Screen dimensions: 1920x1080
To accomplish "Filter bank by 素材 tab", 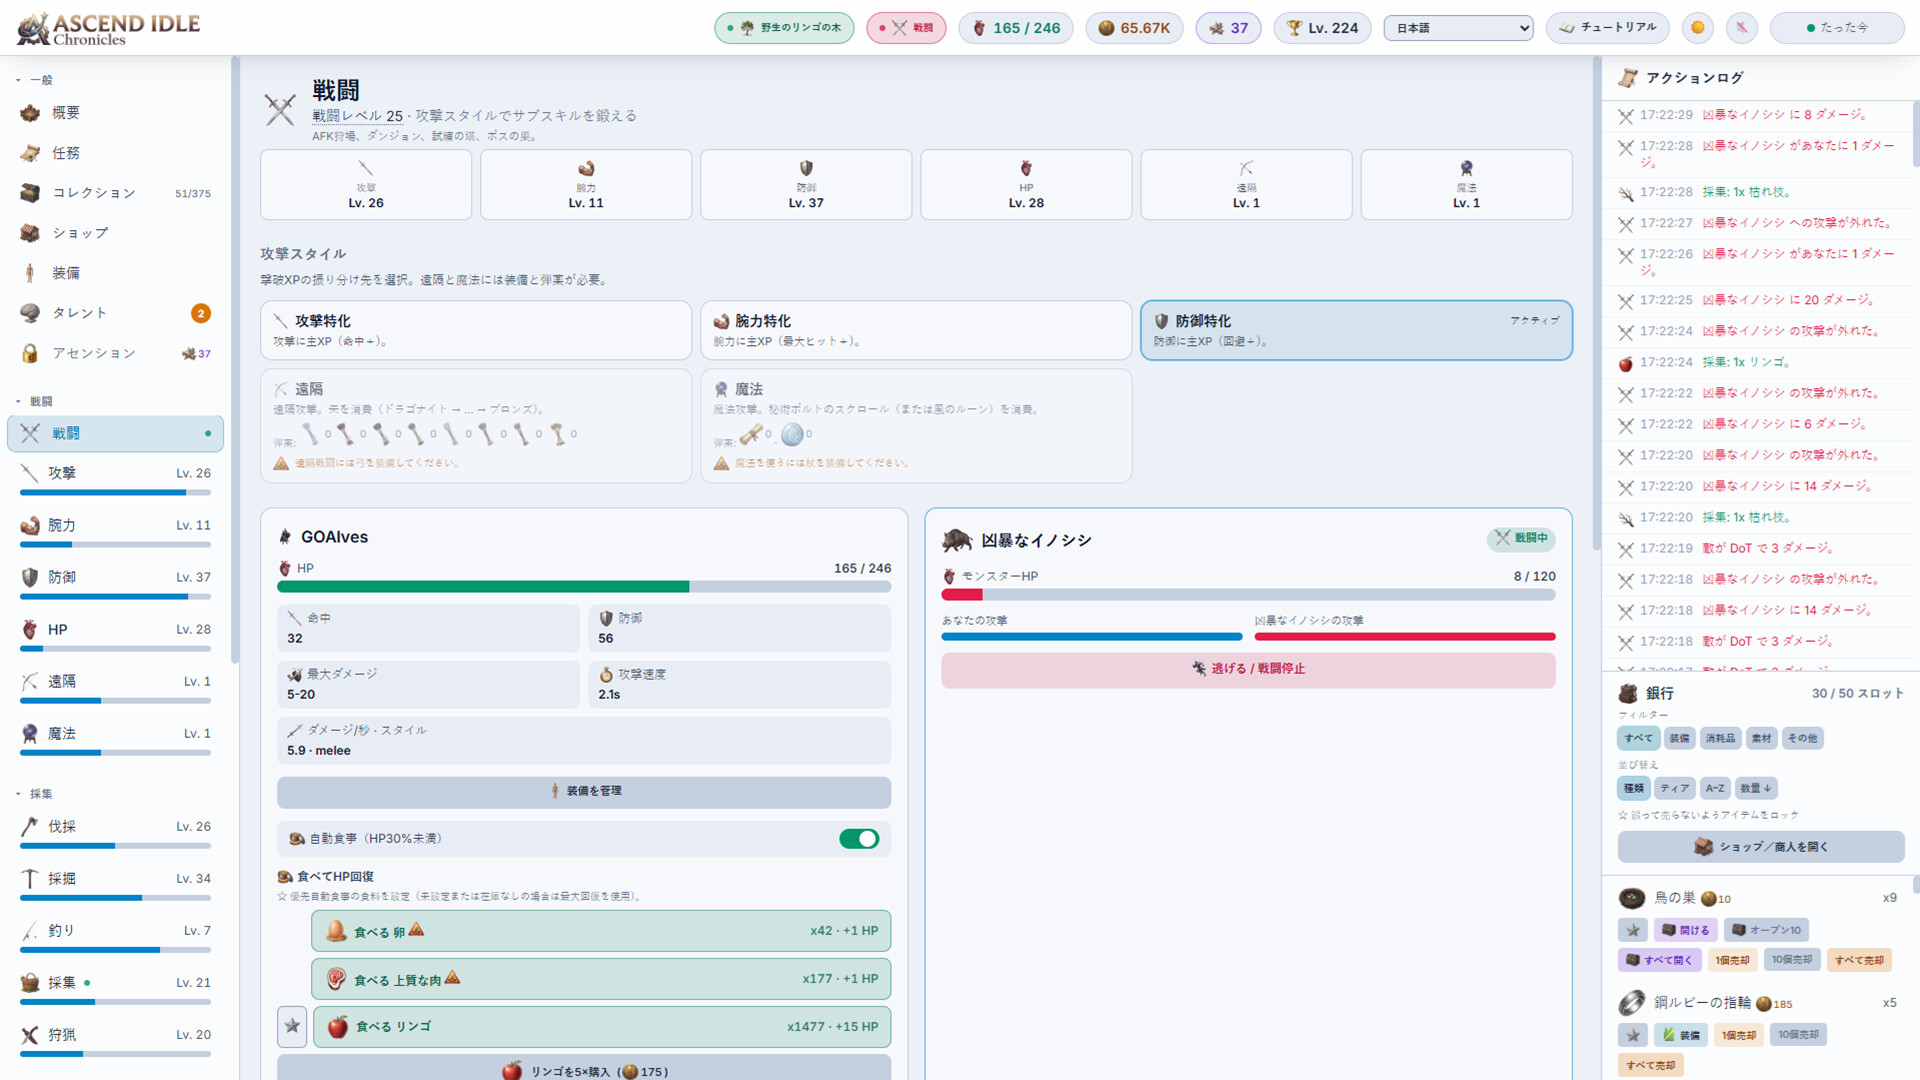I will pyautogui.click(x=1761, y=738).
